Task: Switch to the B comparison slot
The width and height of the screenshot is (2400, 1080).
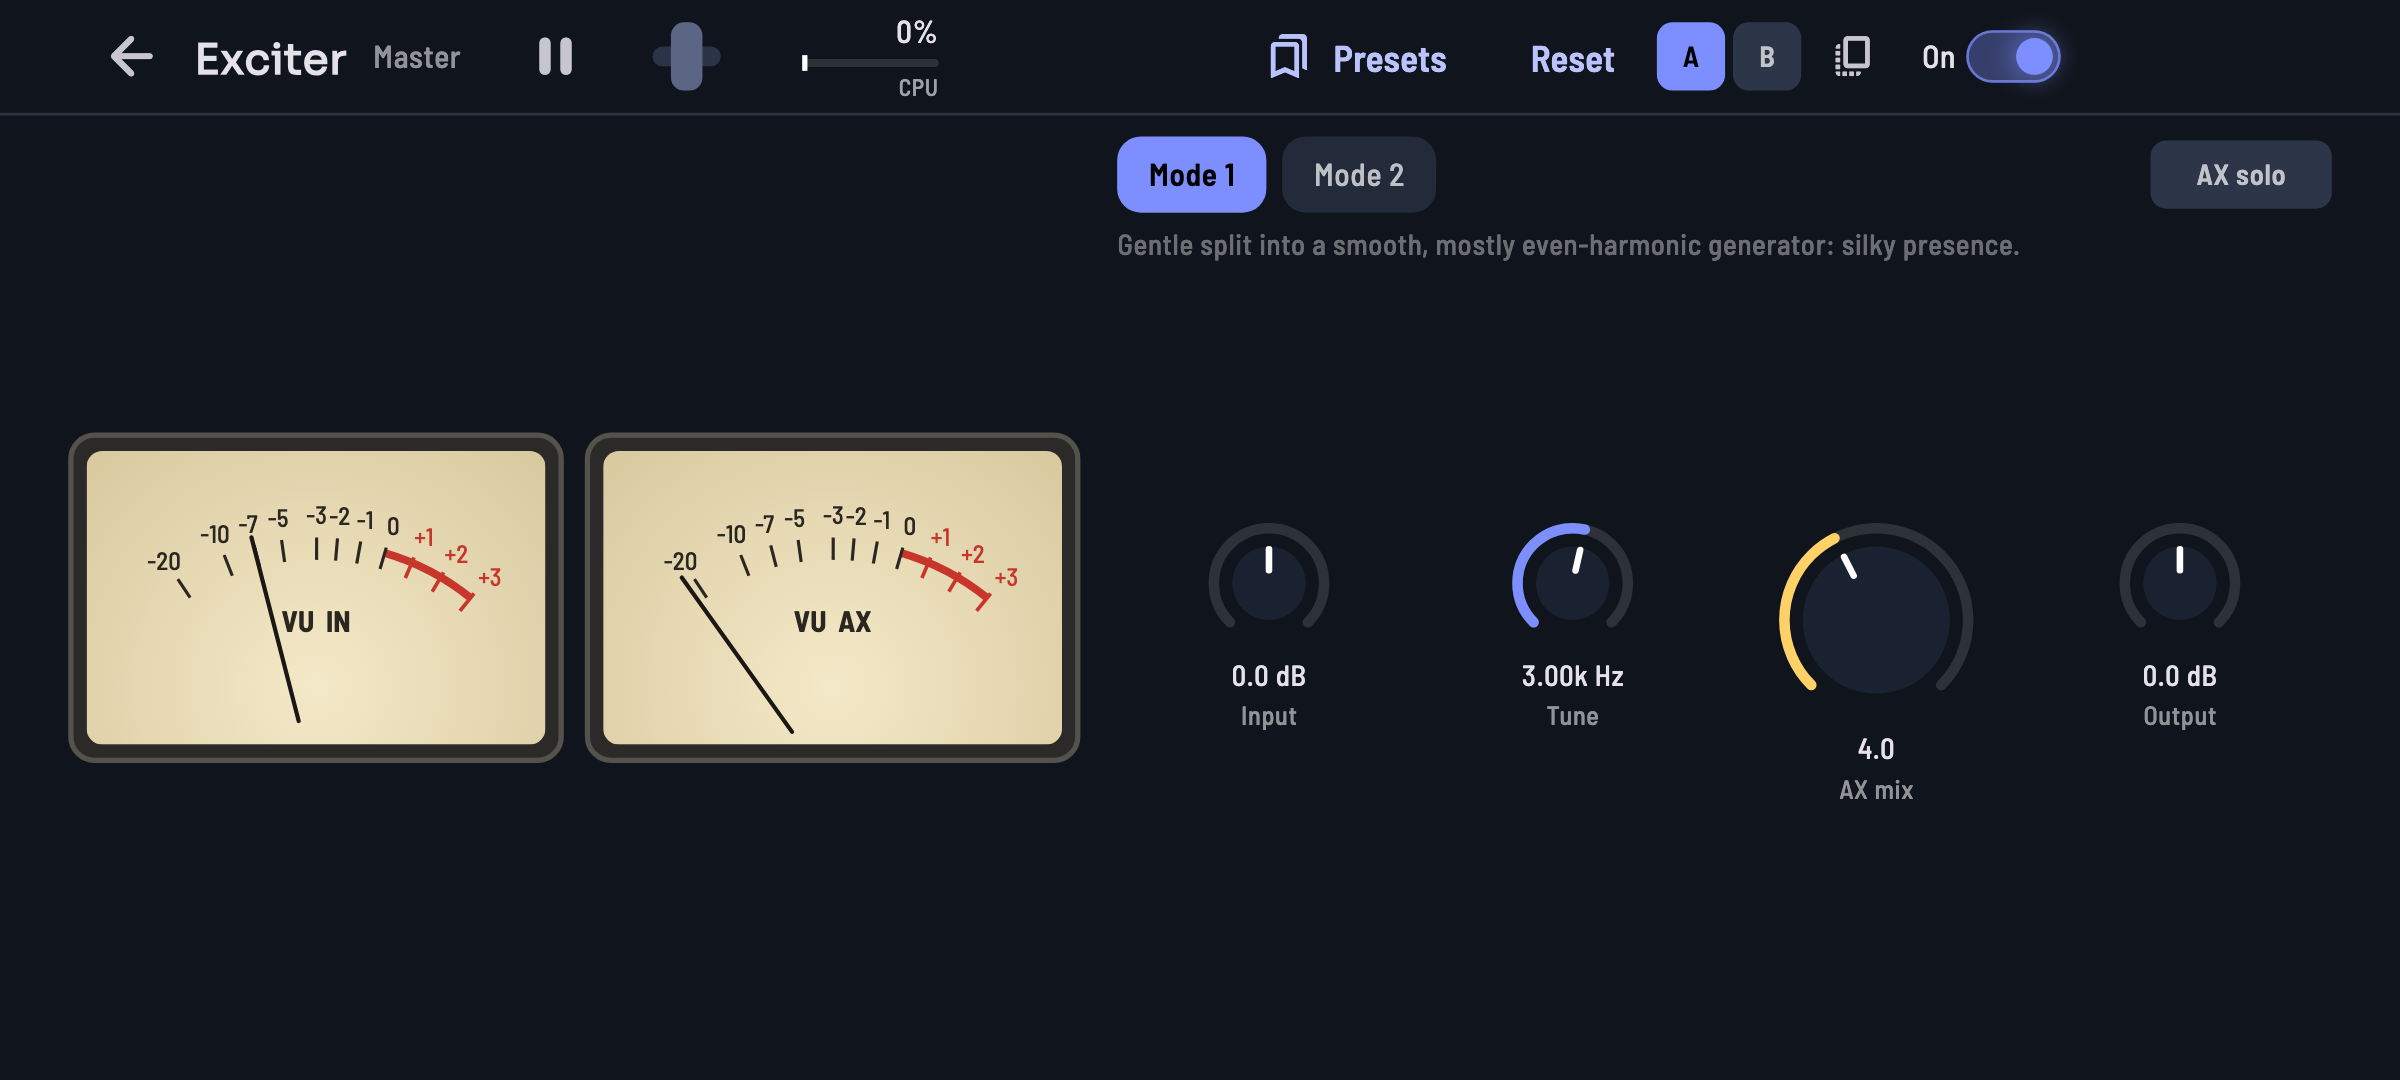Action: point(1766,57)
